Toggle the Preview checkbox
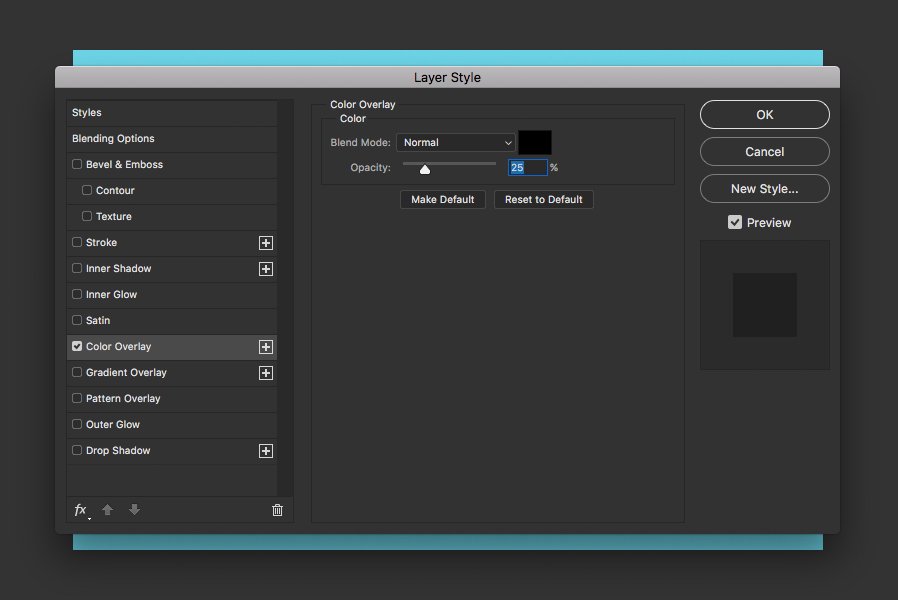This screenshot has height=600, width=898. 735,222
